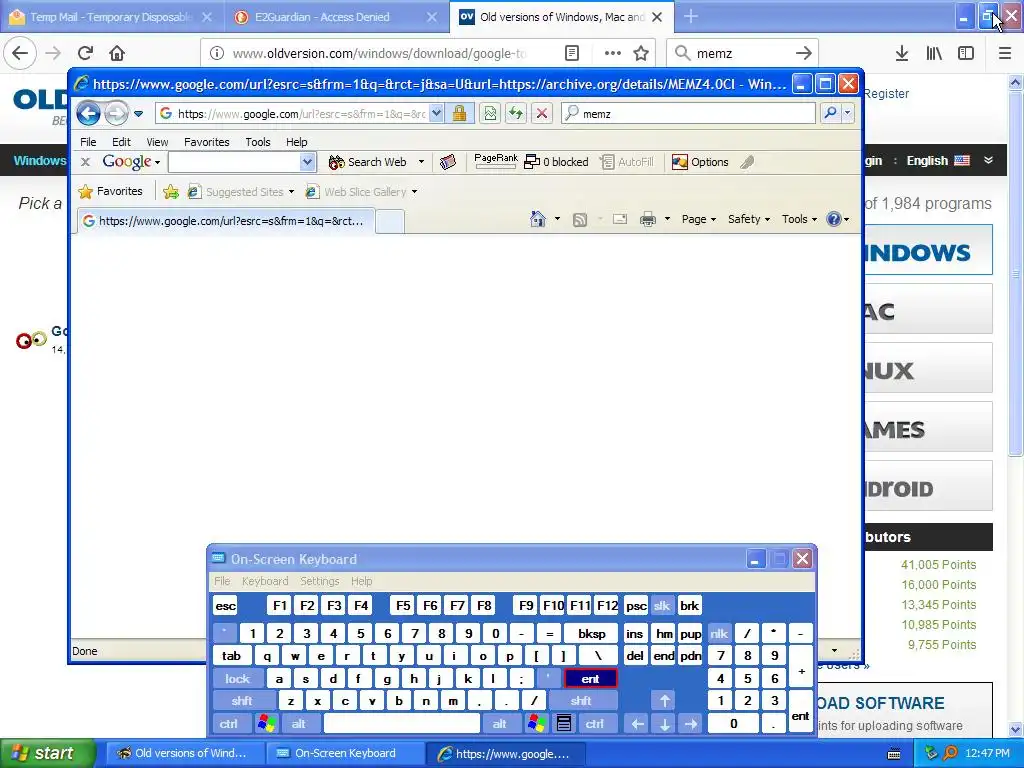The image size is (1024, 768).
Task: Click the Google Toolbar wrench icon
Action: [748, 162]
